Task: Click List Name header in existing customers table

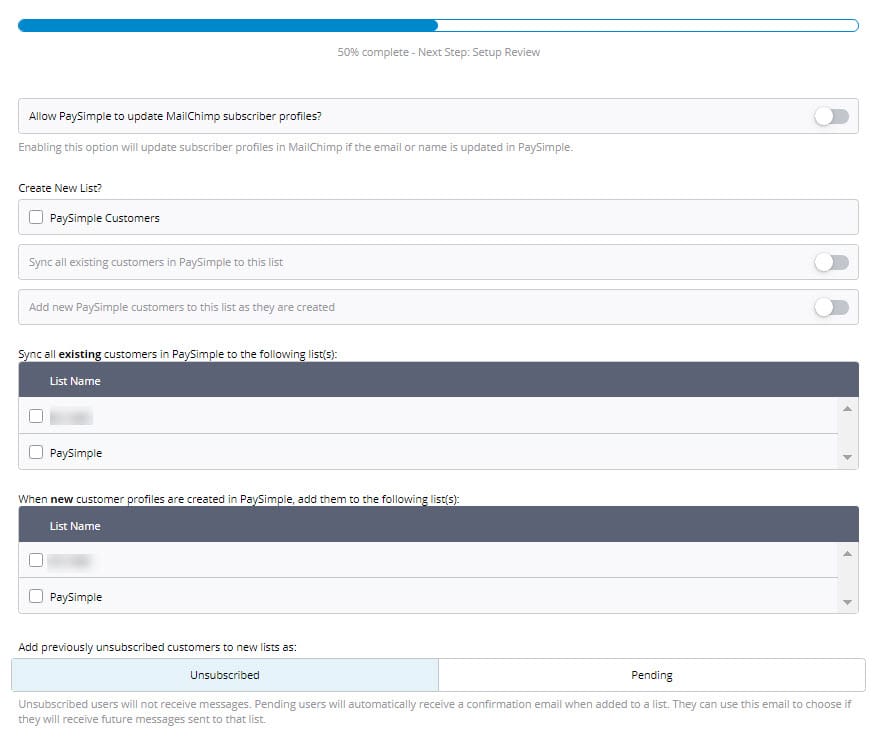Action: click(x=75, y=381)
